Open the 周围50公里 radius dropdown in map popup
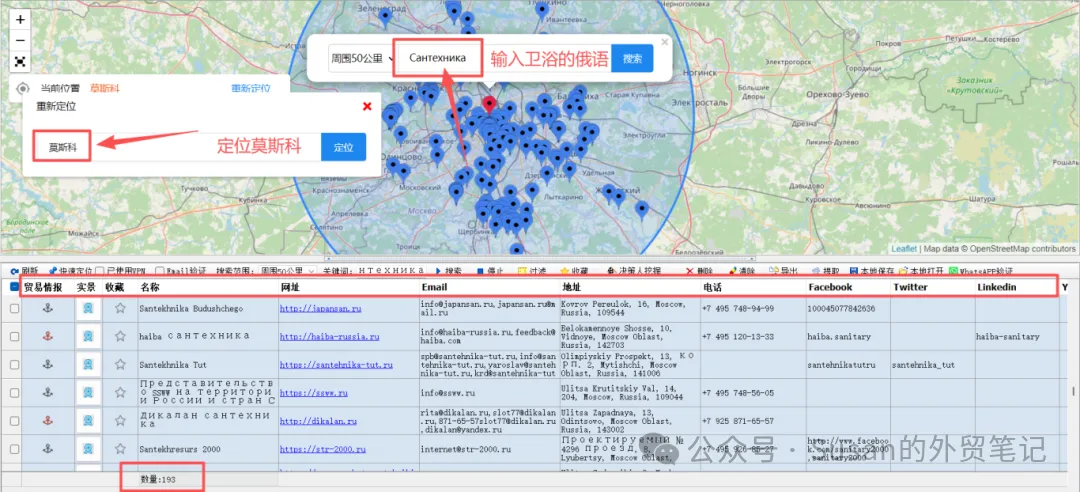Image resolution: width=1080 pixels, height=492 pixels. coord(362,59)
